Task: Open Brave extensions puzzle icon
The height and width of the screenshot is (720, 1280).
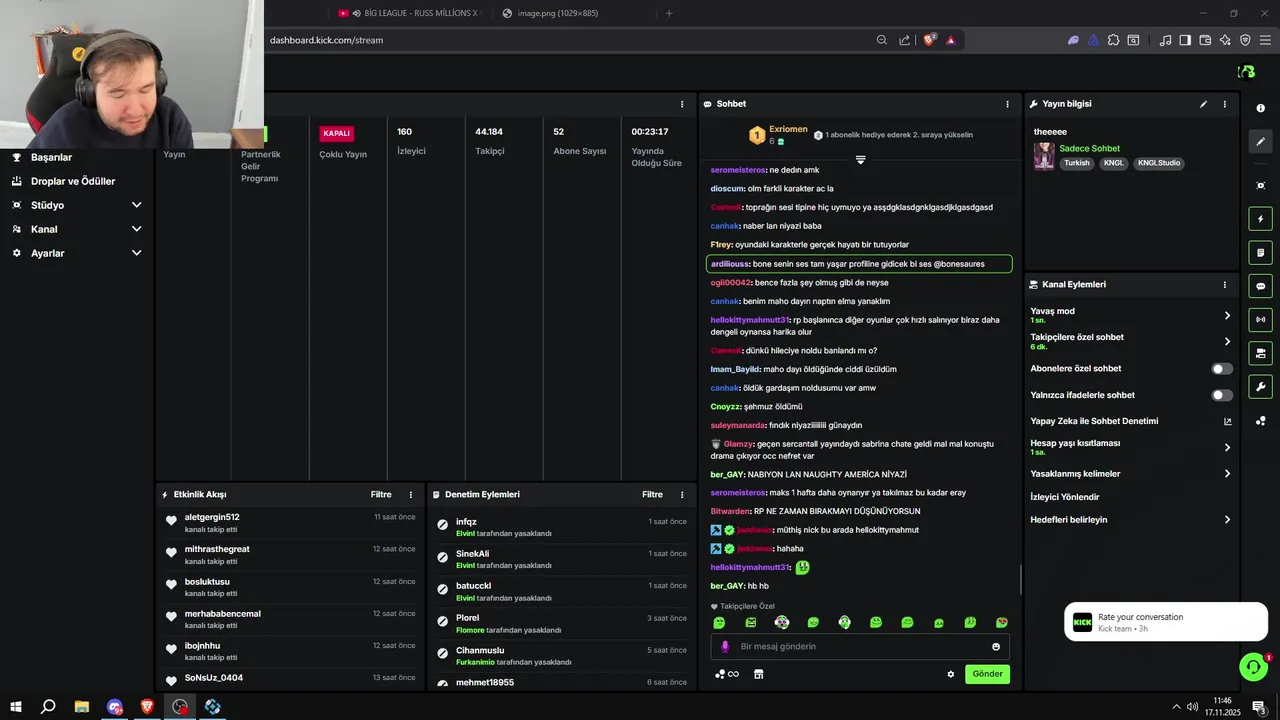Action: click(x=1113, y=40)
